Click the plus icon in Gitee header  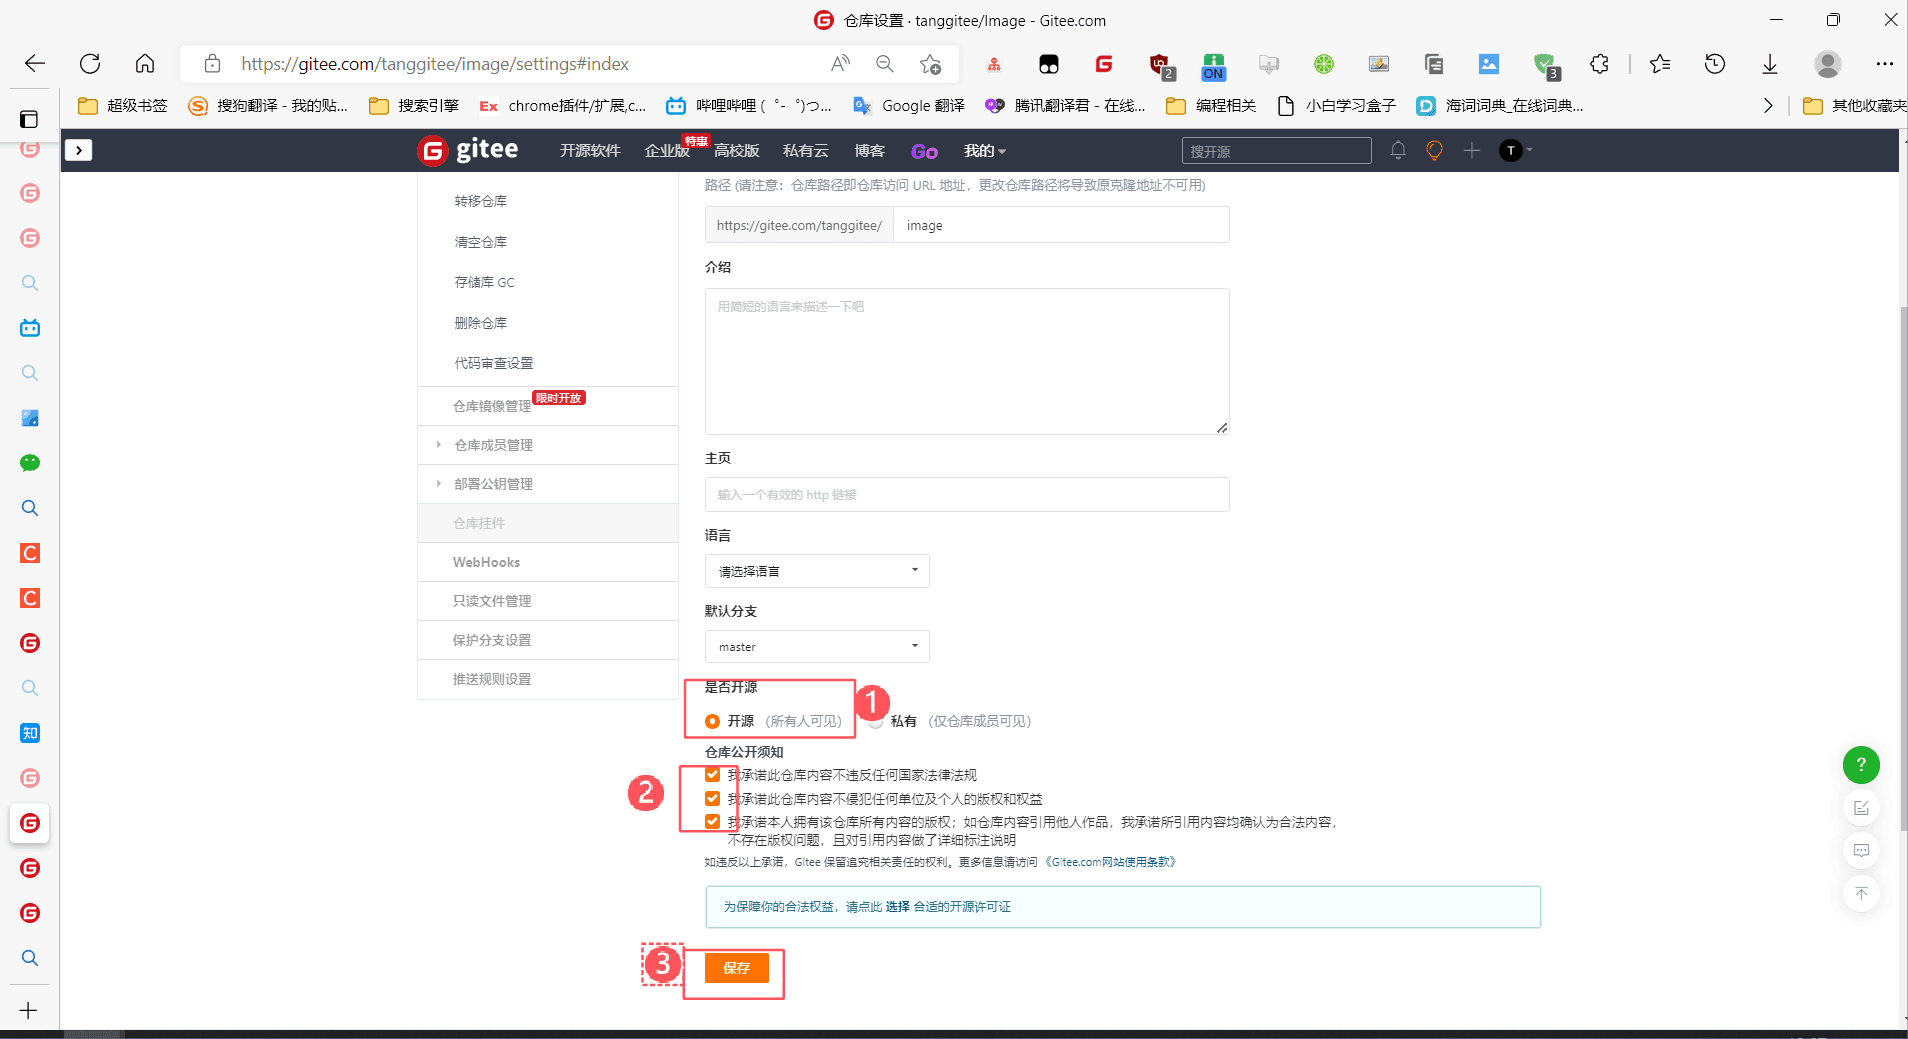pyautogui.click(x=1471, y=151)
